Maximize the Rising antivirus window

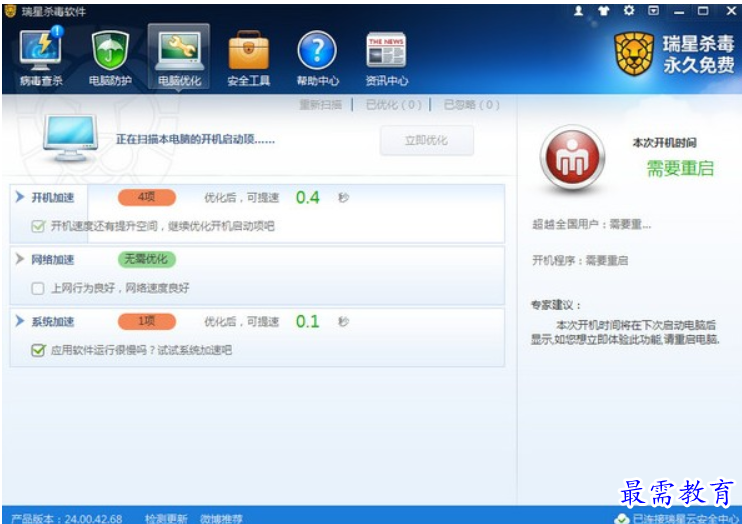click(703, 11)
